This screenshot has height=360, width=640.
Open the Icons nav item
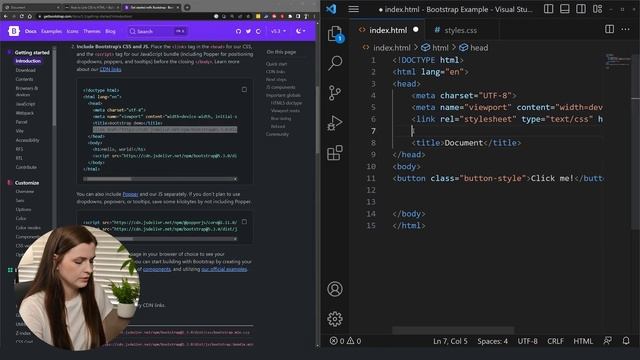(72, 31)
